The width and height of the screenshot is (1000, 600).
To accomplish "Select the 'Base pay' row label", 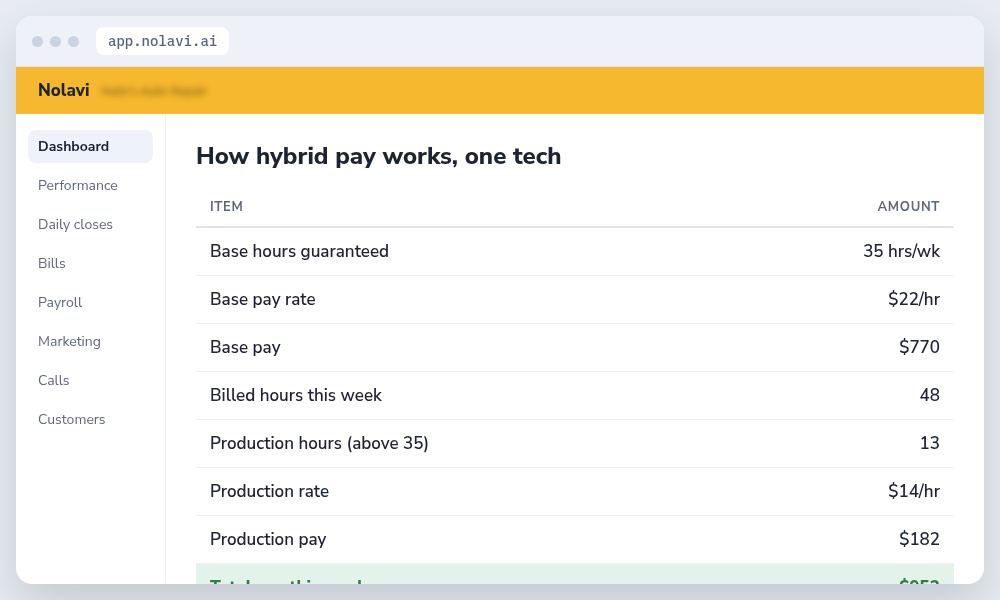I will [x=246, y=348].
